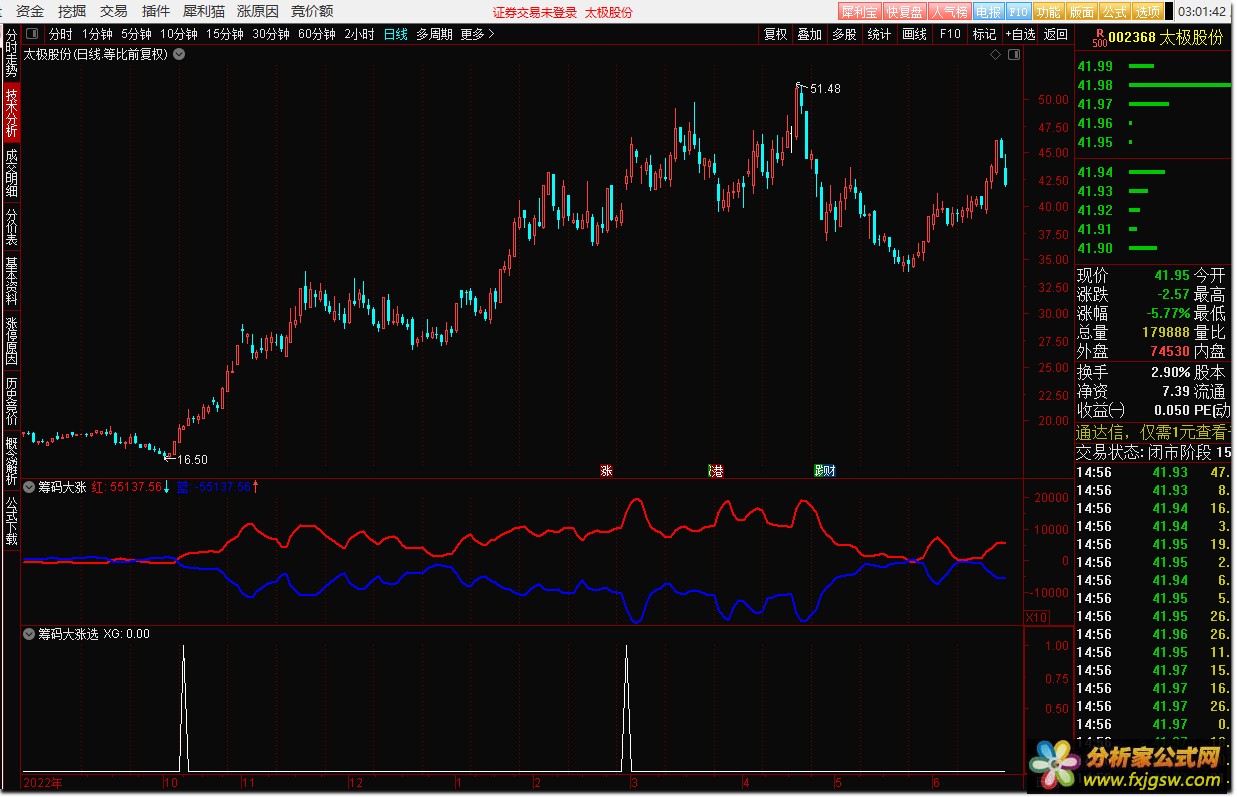The height and width of the screenshot is (797, 1237).
Task: Open the 竞价额 menu
Action: 311,12
